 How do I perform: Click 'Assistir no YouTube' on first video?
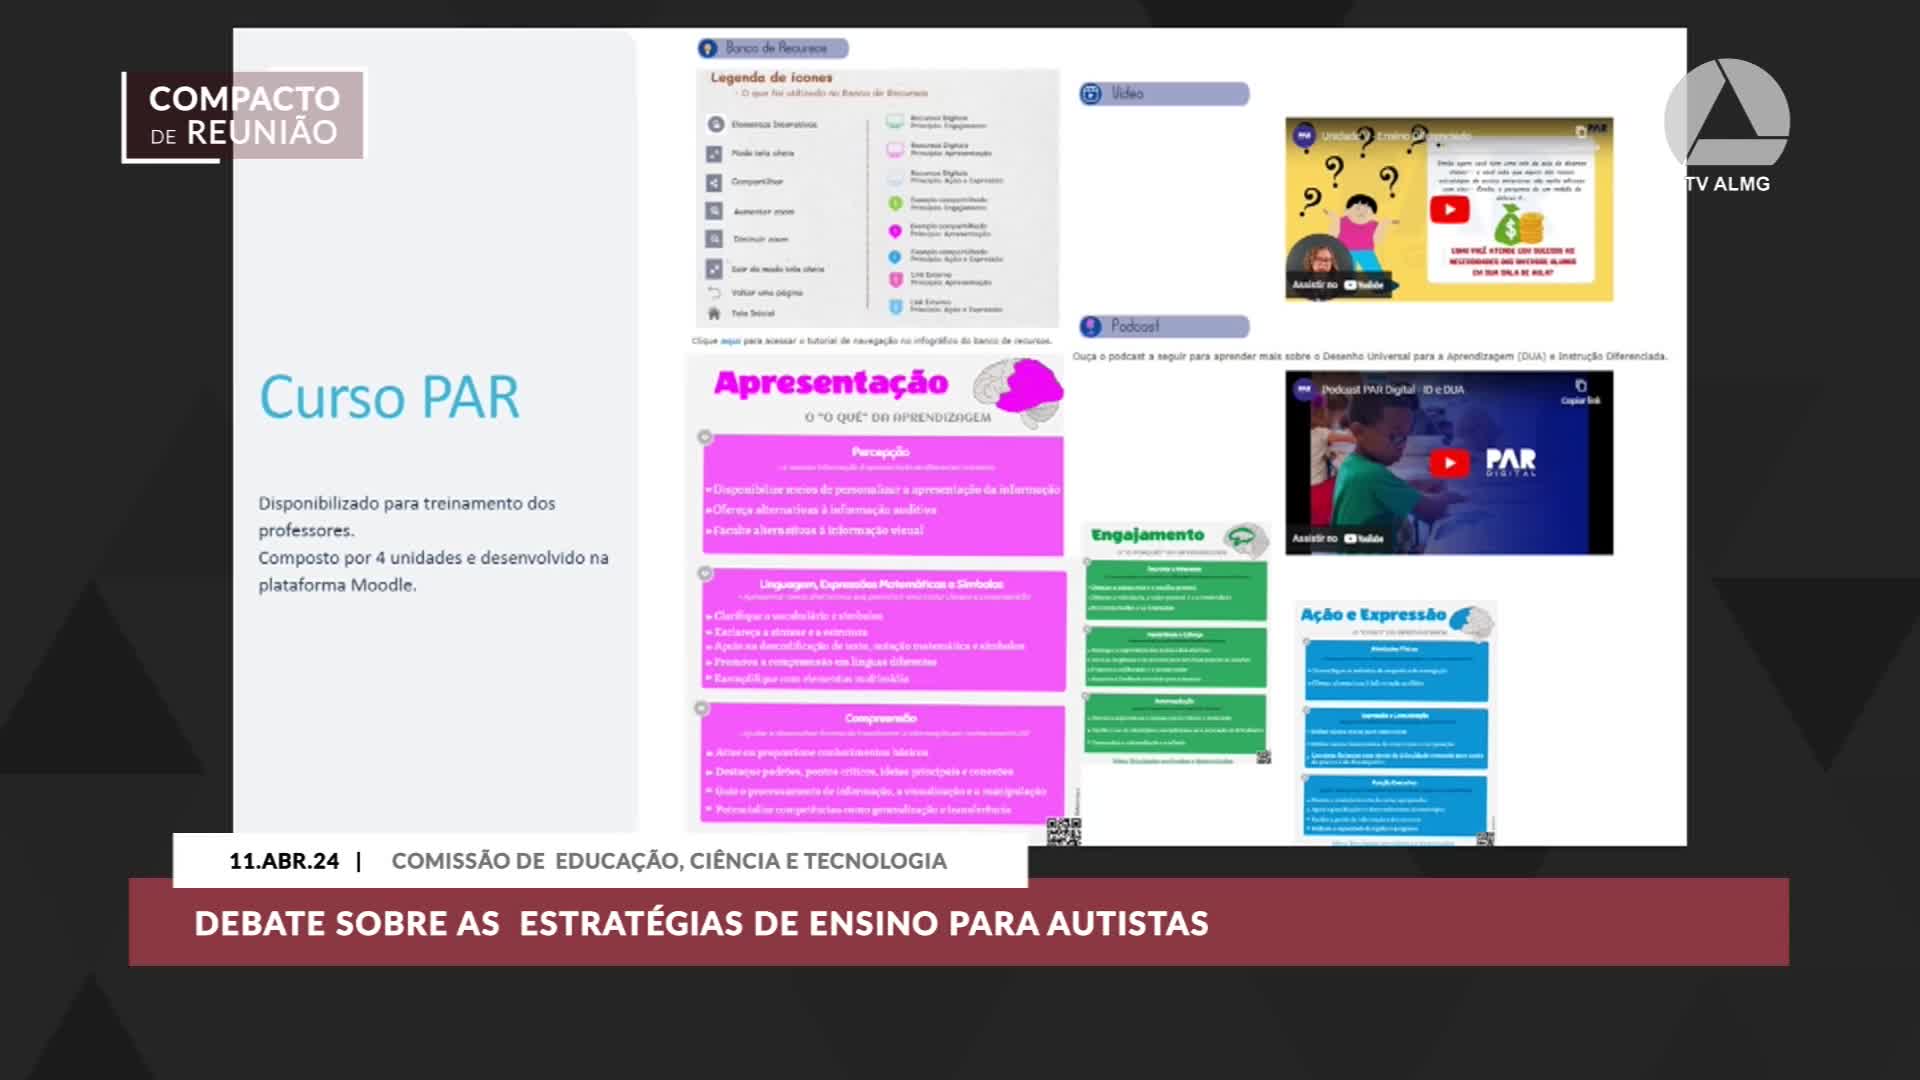[x=1337, y=285]
